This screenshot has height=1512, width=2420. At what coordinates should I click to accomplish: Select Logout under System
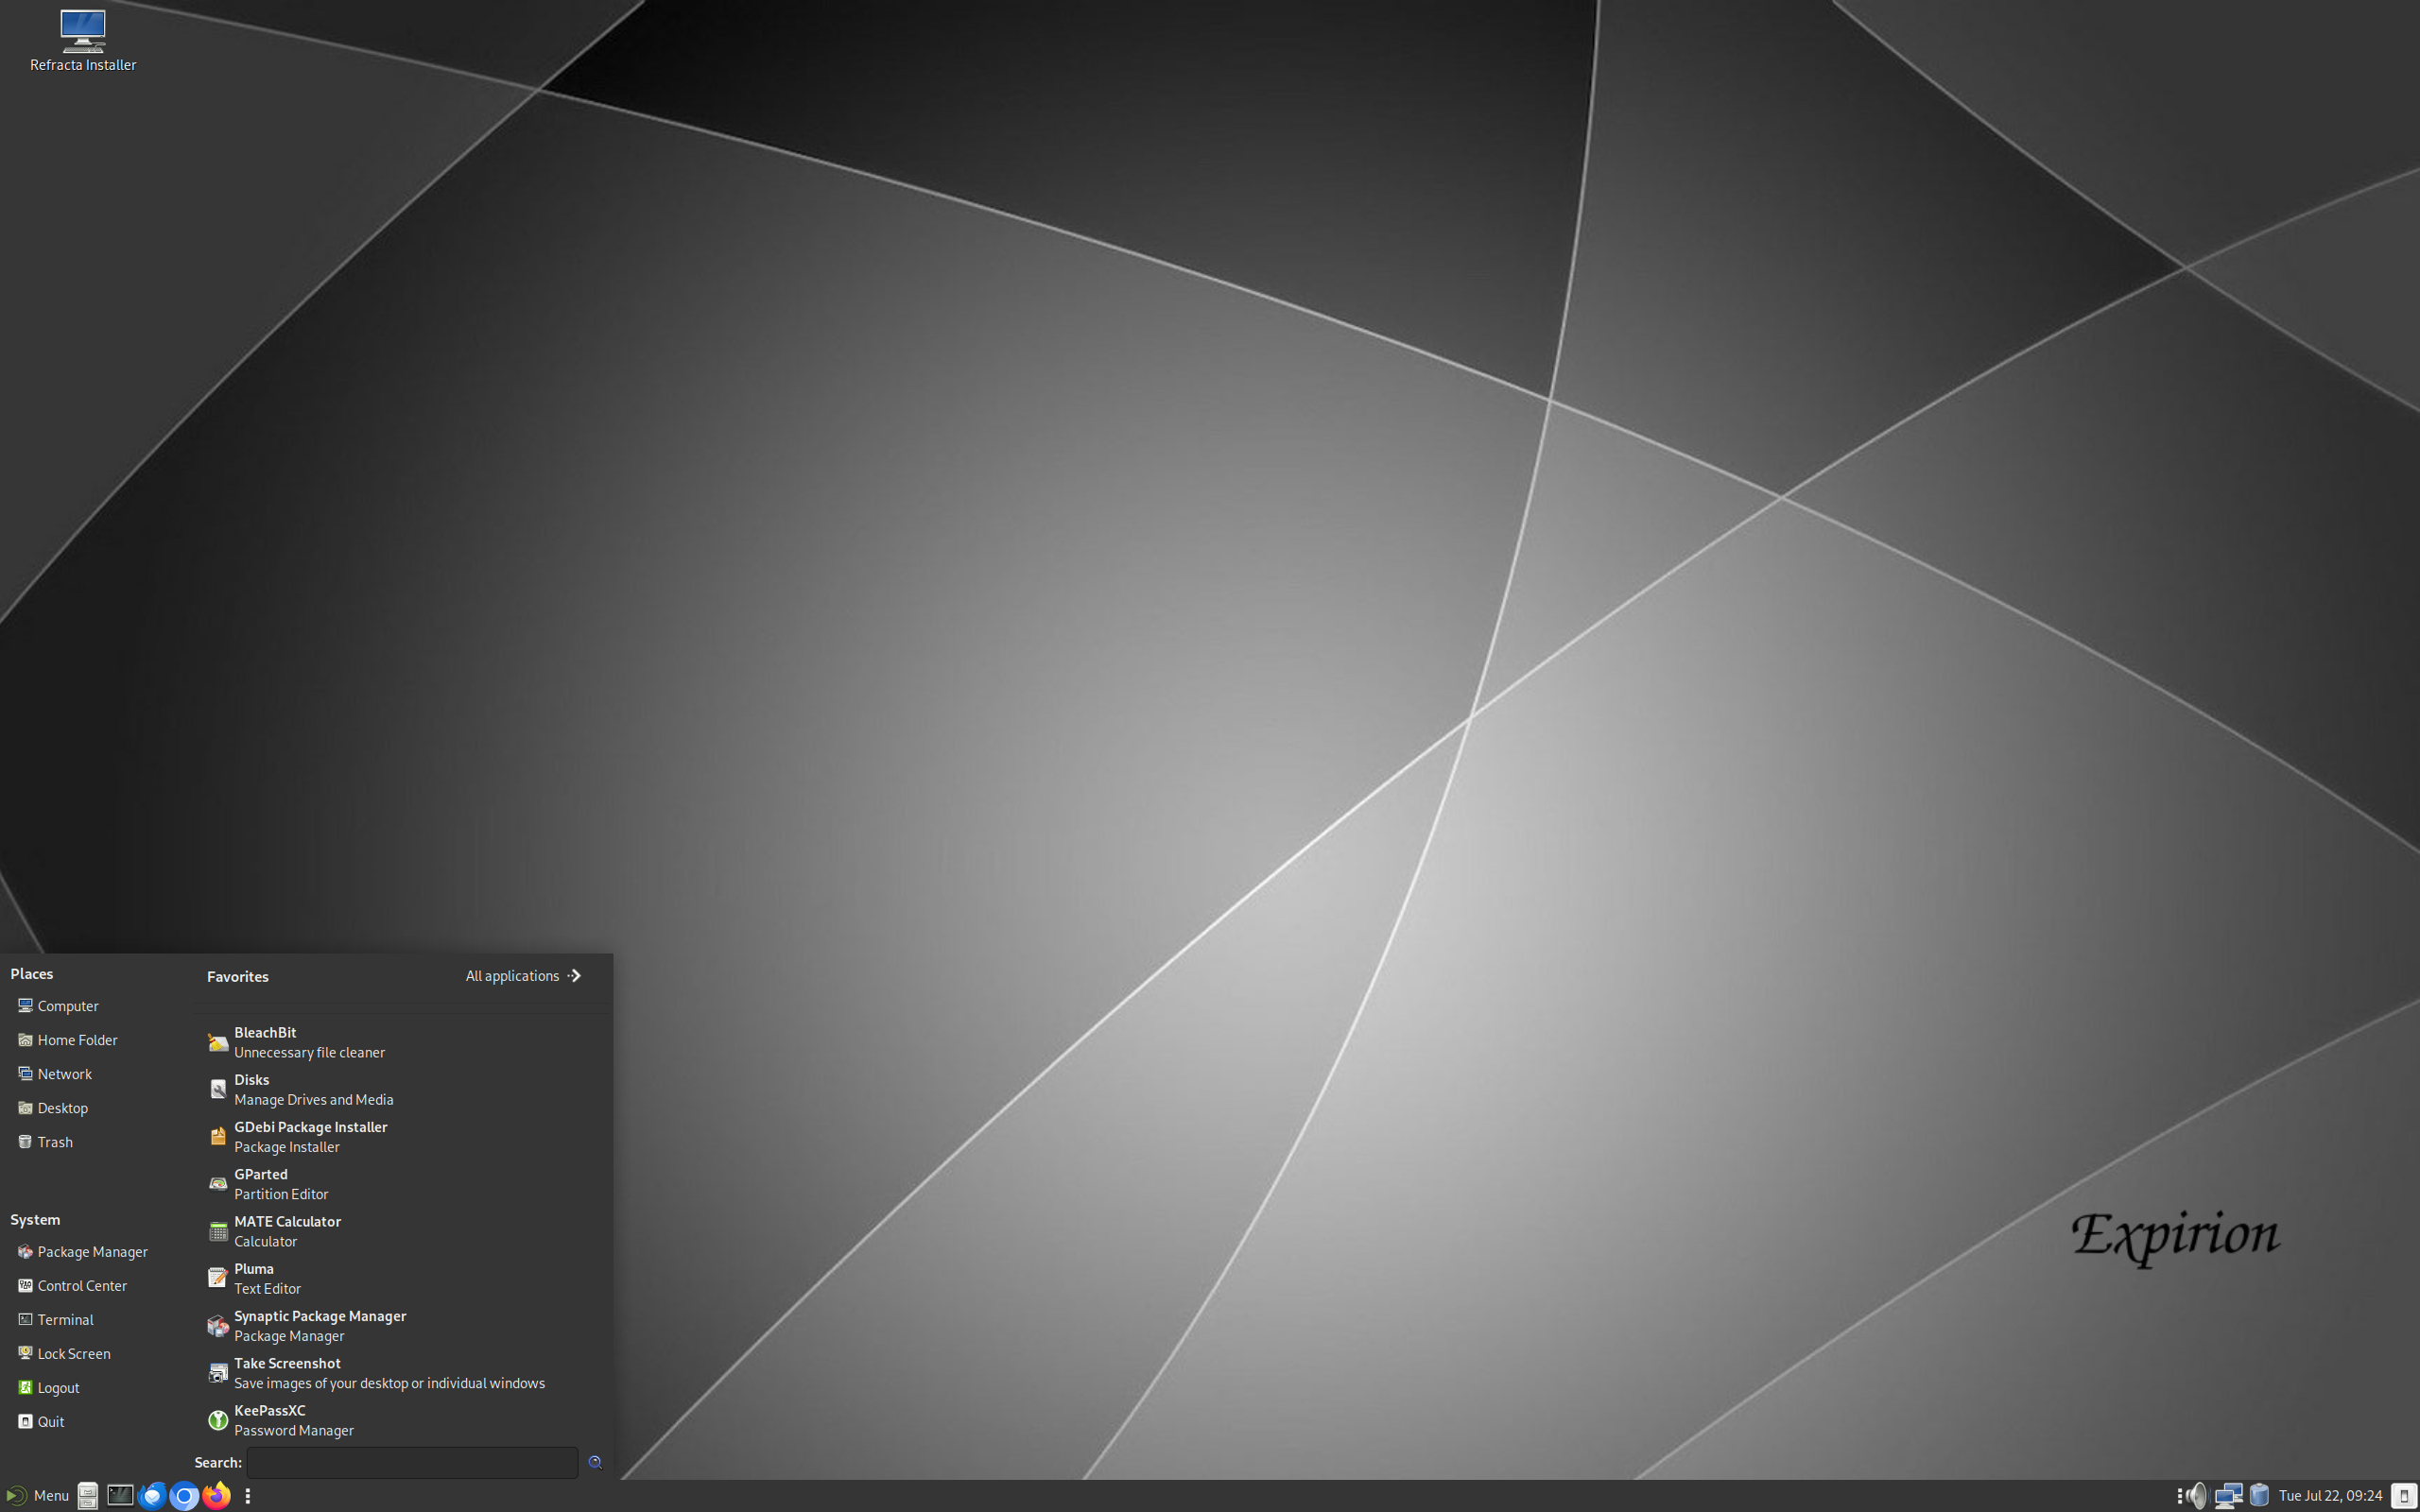pos(49,1388)
